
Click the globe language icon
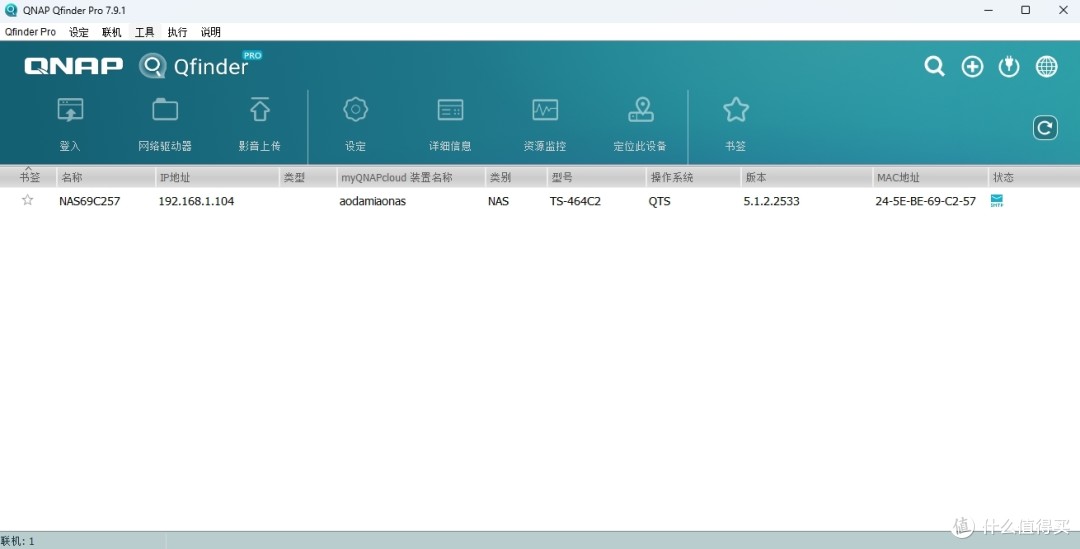pyautogui.click(x=1046, y=66)
